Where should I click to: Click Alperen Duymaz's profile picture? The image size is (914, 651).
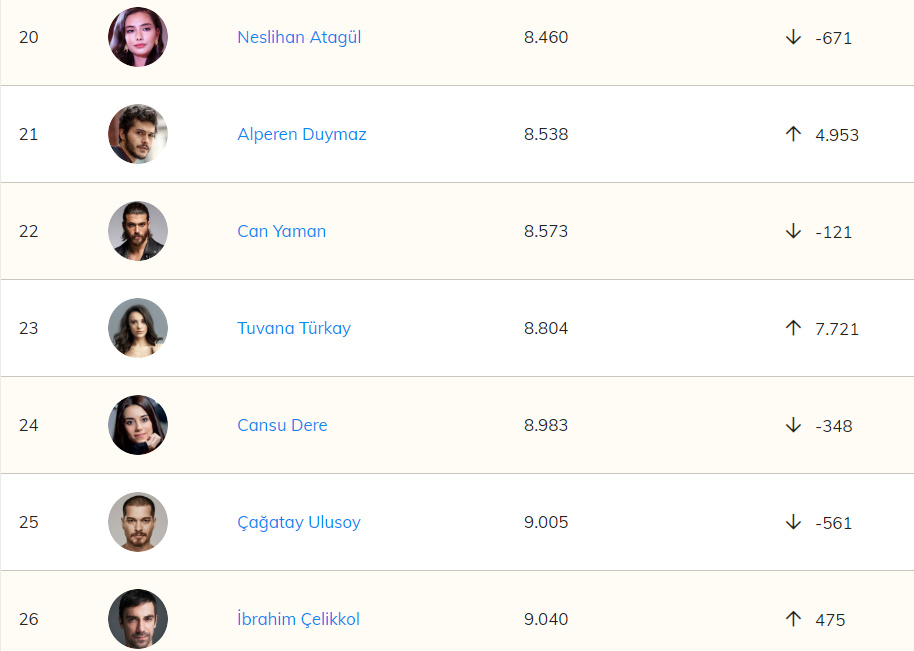(x=138, y=134)
